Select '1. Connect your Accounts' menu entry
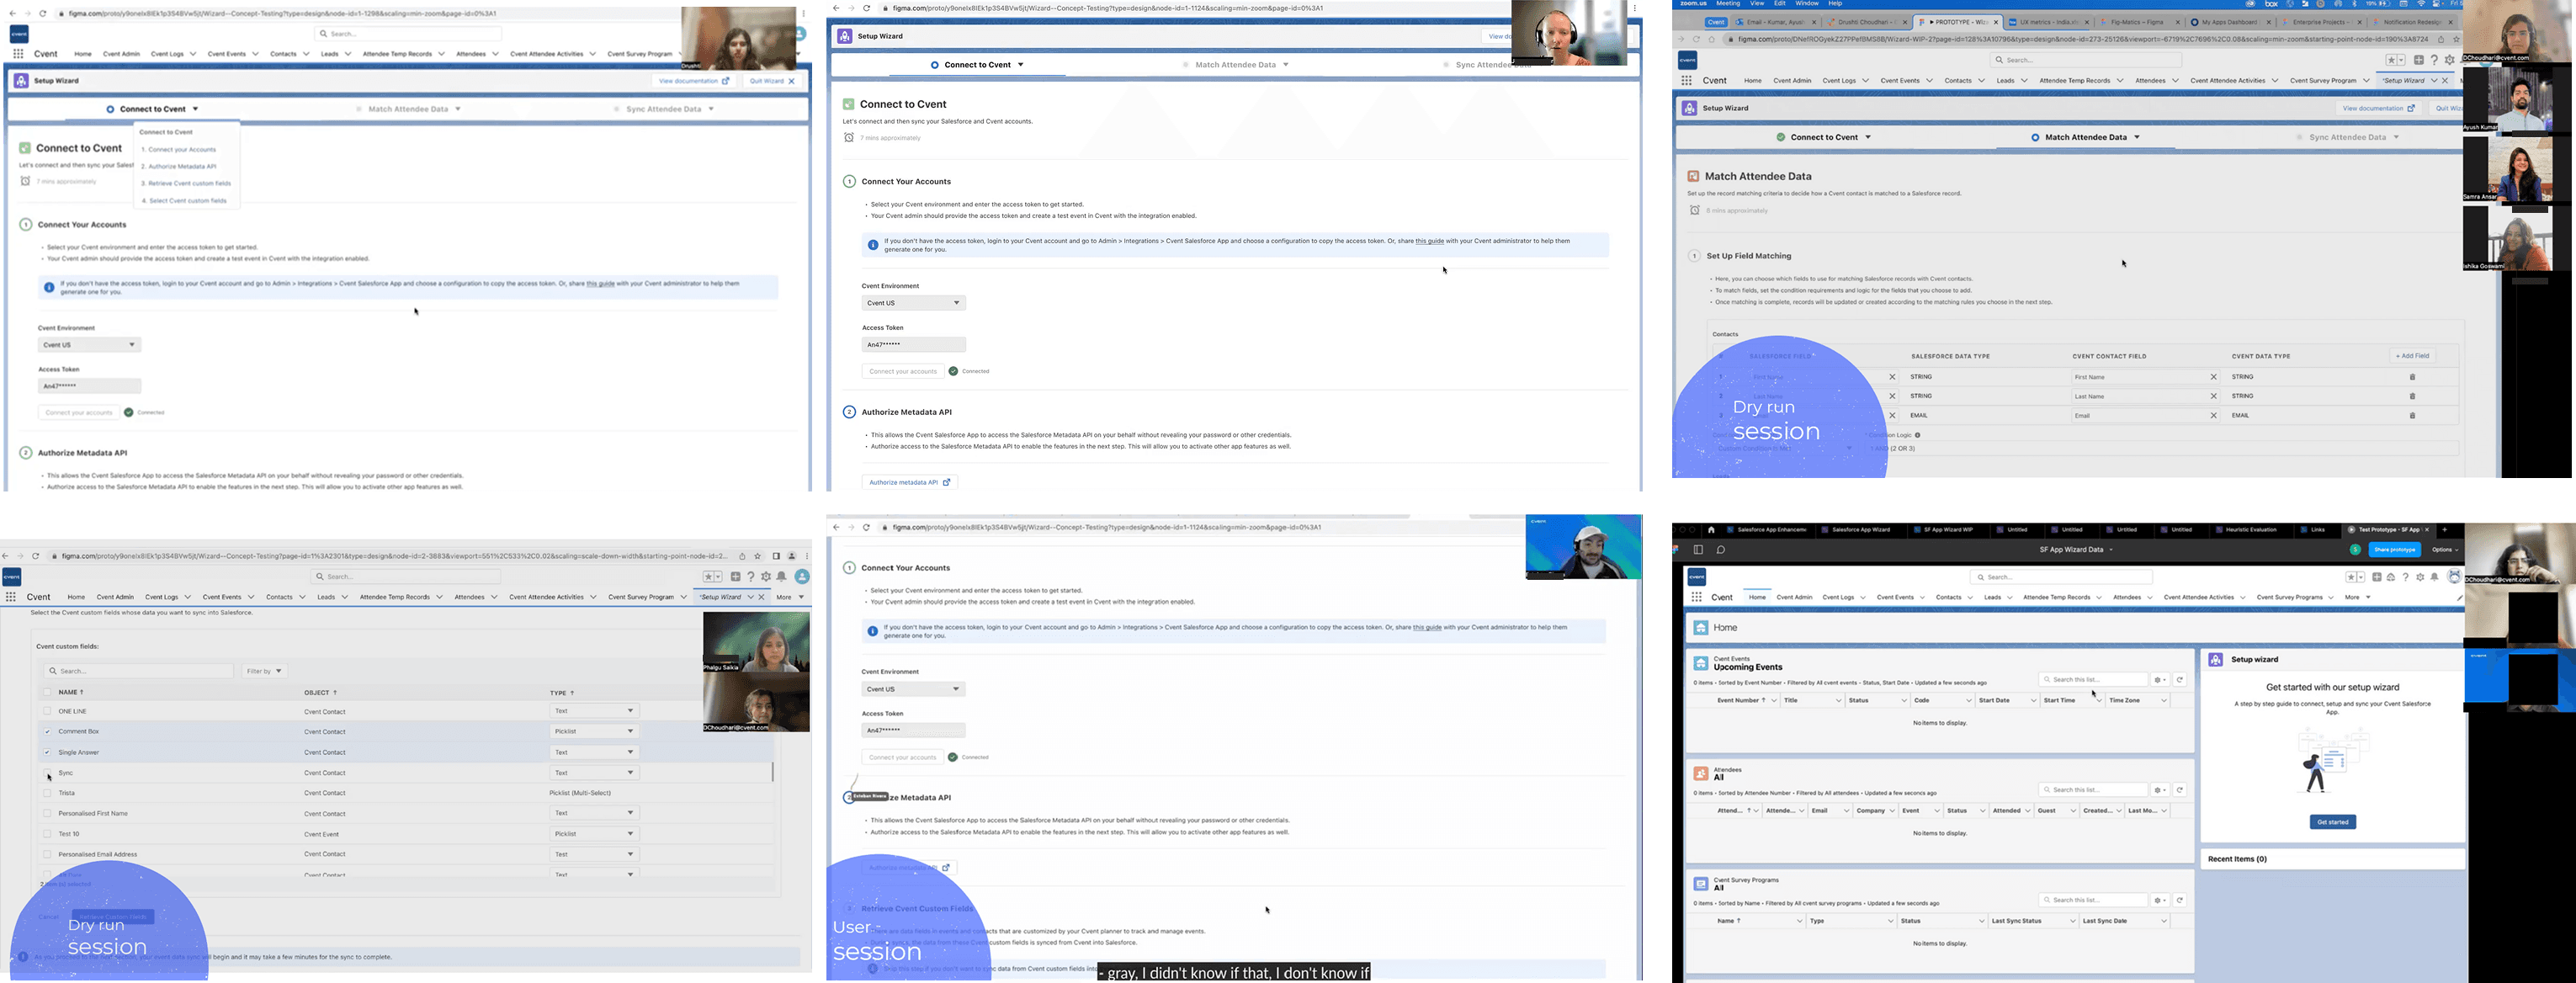This screenshot has width=2576, height=983. coord(178,150)
